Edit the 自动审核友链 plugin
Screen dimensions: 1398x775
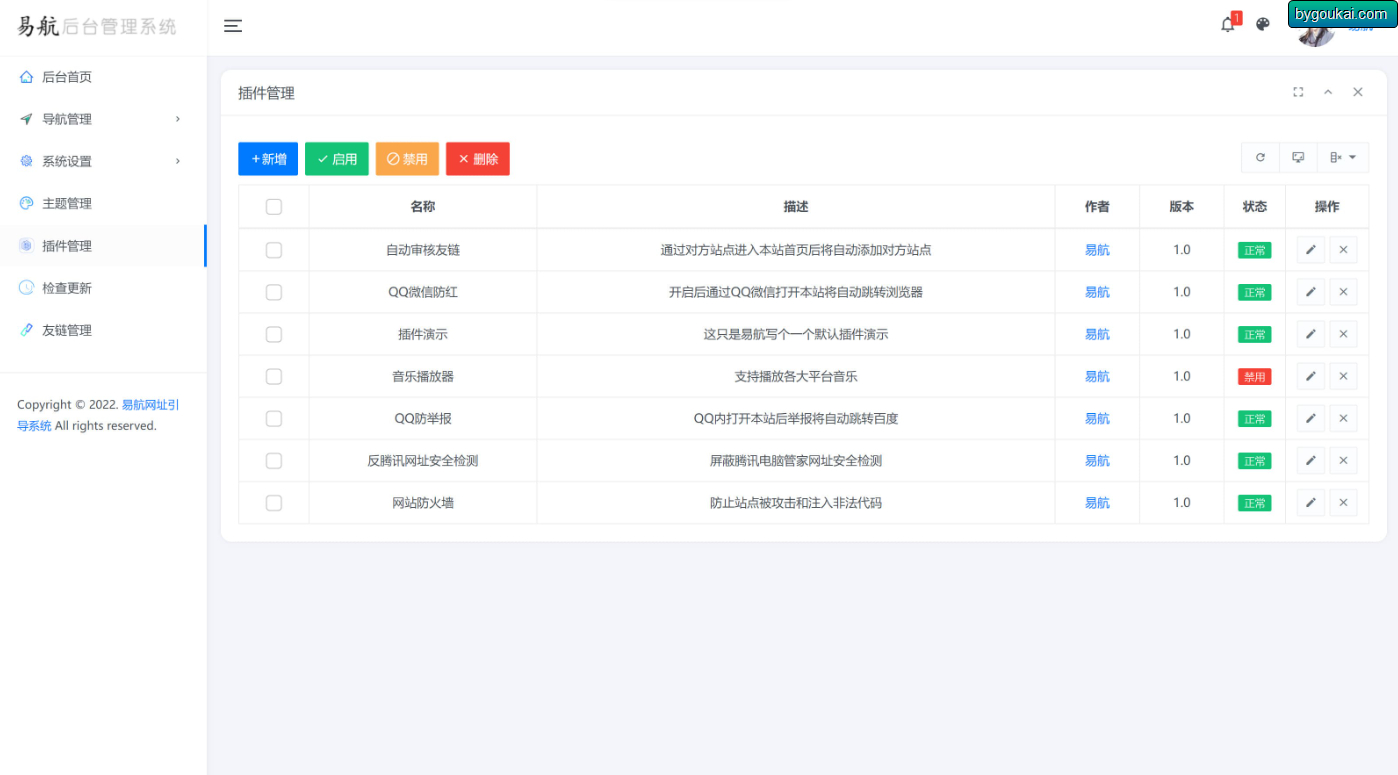point(1311,250)
